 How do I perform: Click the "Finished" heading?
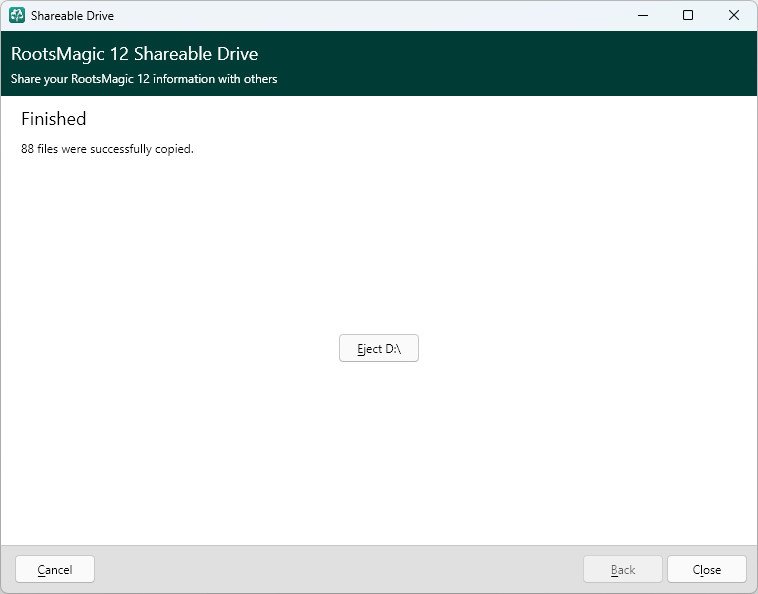pos(54,119)
